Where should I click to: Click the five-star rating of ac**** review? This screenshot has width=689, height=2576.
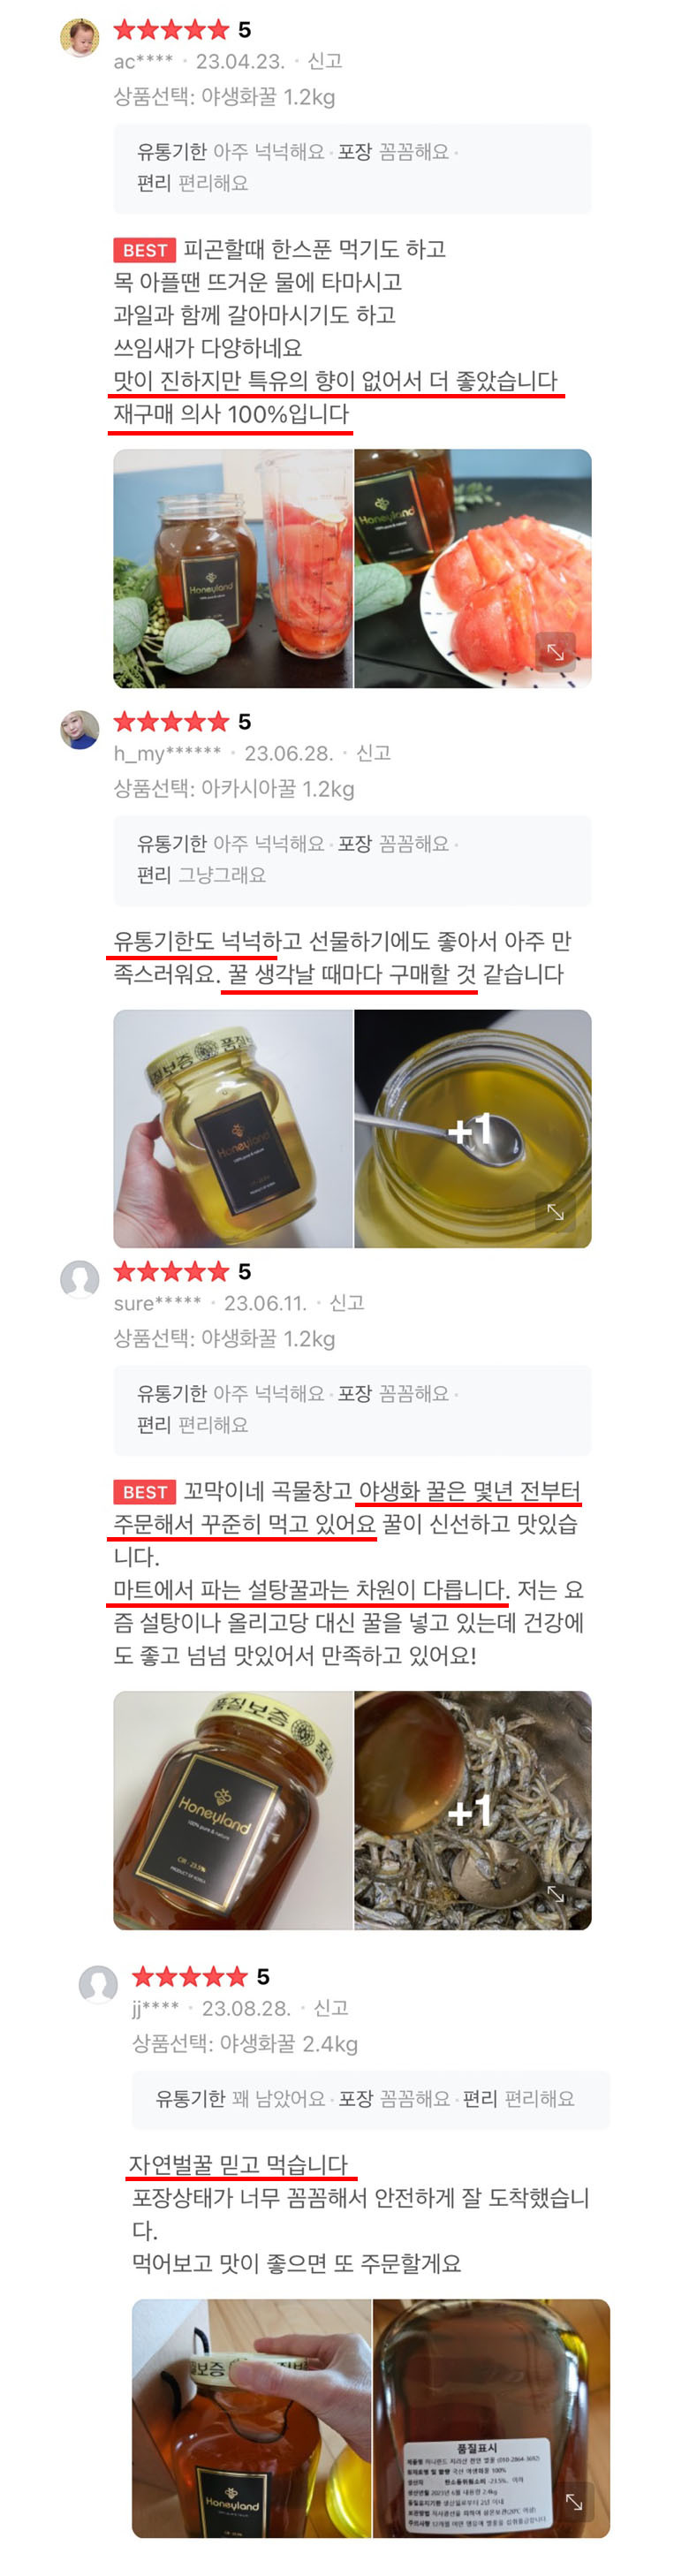pos(172,30)
